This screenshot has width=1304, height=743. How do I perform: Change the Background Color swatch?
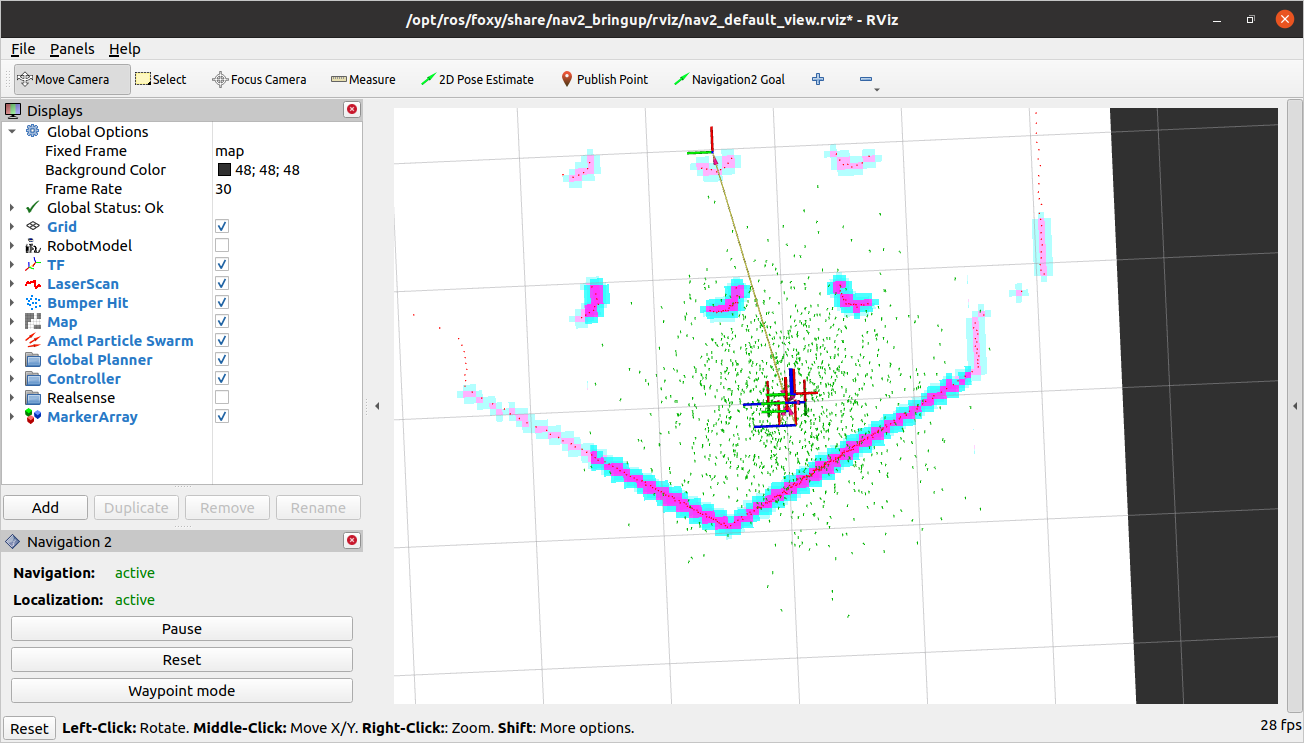(225, 169)
